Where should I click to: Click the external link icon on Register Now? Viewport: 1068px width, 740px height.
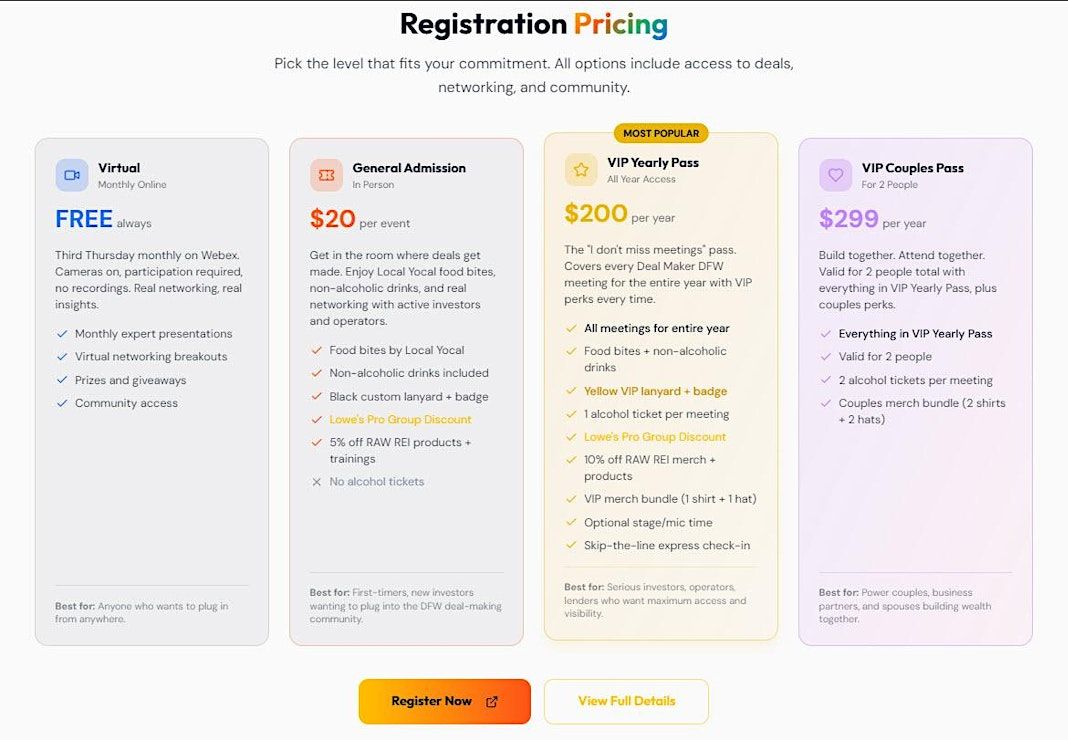[492, 702]
